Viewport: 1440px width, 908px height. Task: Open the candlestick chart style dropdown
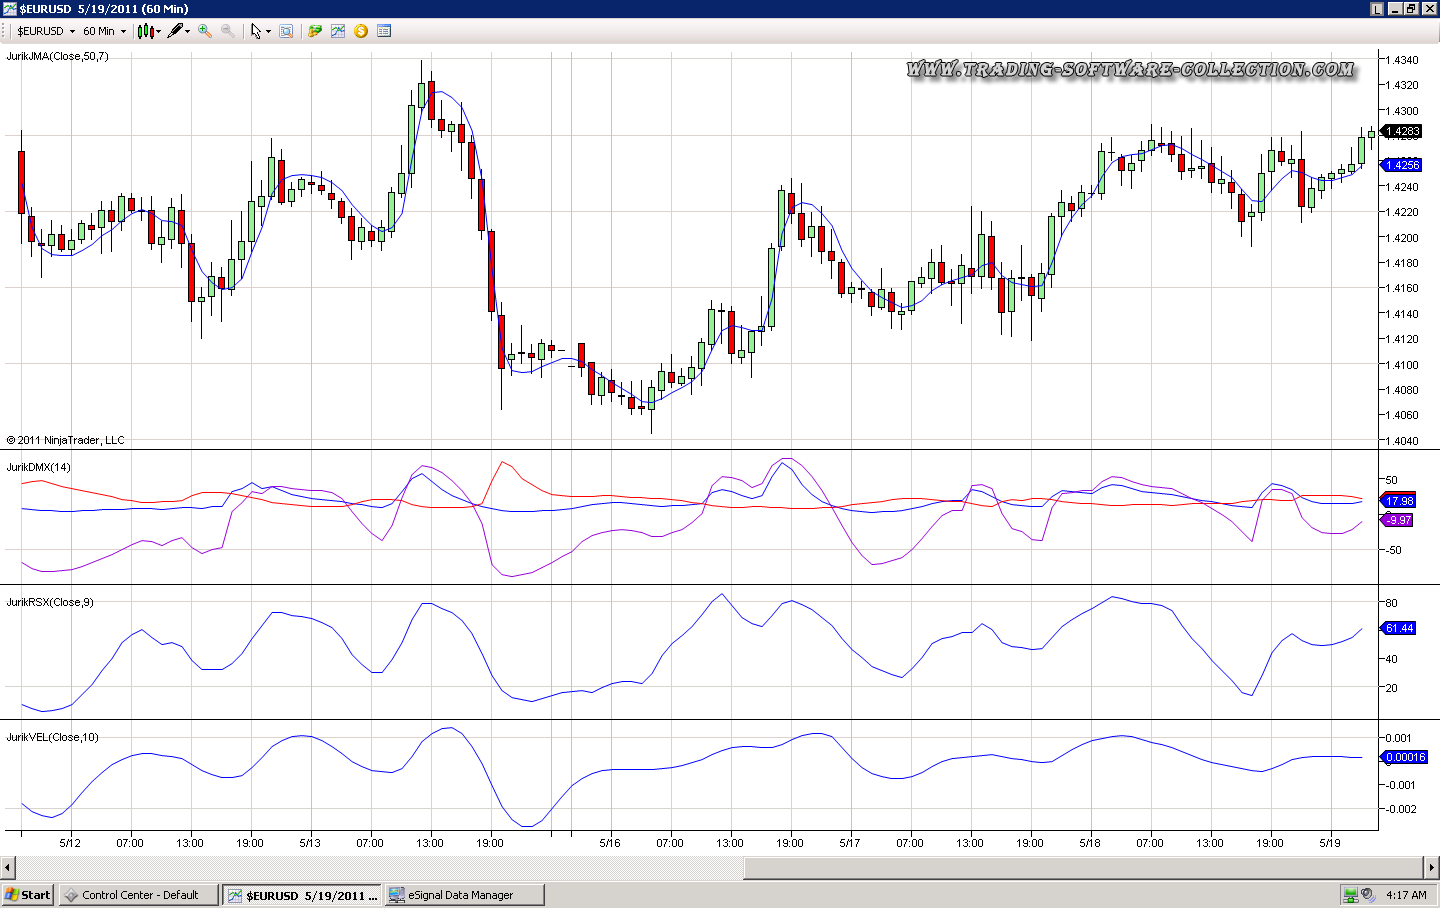(x=149, y=31)
